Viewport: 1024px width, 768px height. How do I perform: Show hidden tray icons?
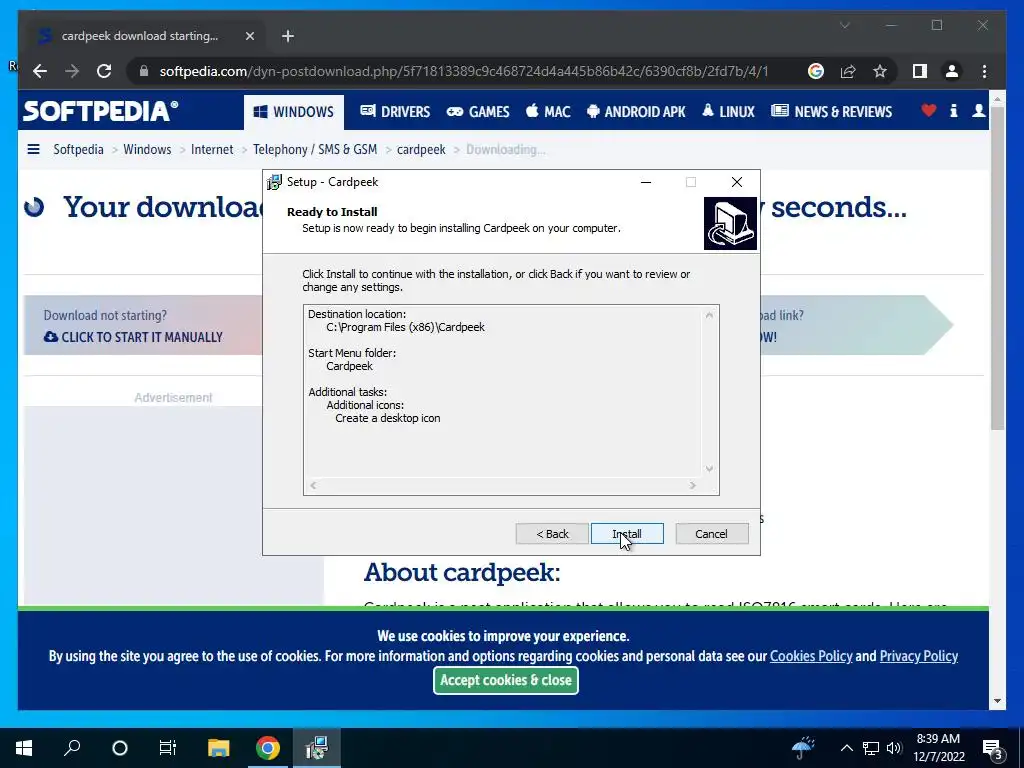pyautogui.click(x=846, y=748)
